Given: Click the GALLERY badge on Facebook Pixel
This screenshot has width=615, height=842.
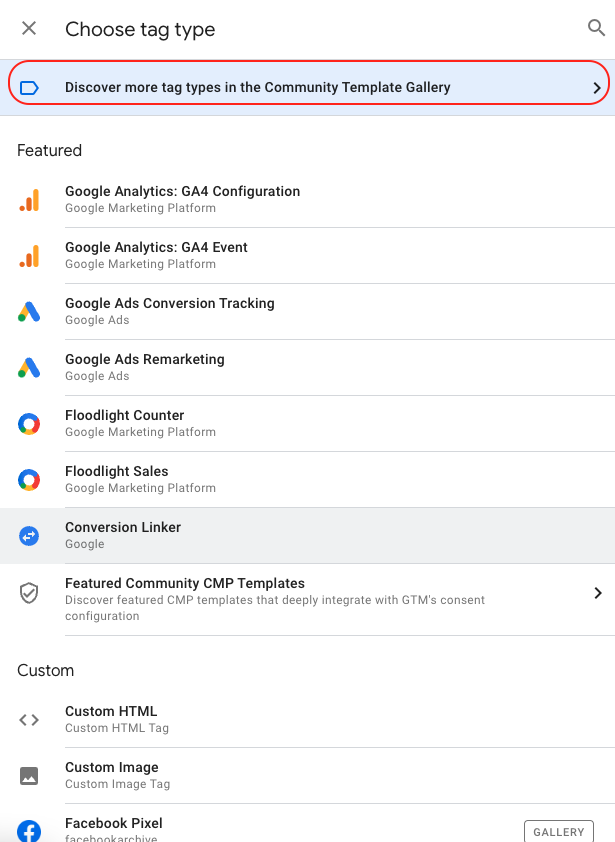Looking at the screenshot, I should tap(559, 831).
